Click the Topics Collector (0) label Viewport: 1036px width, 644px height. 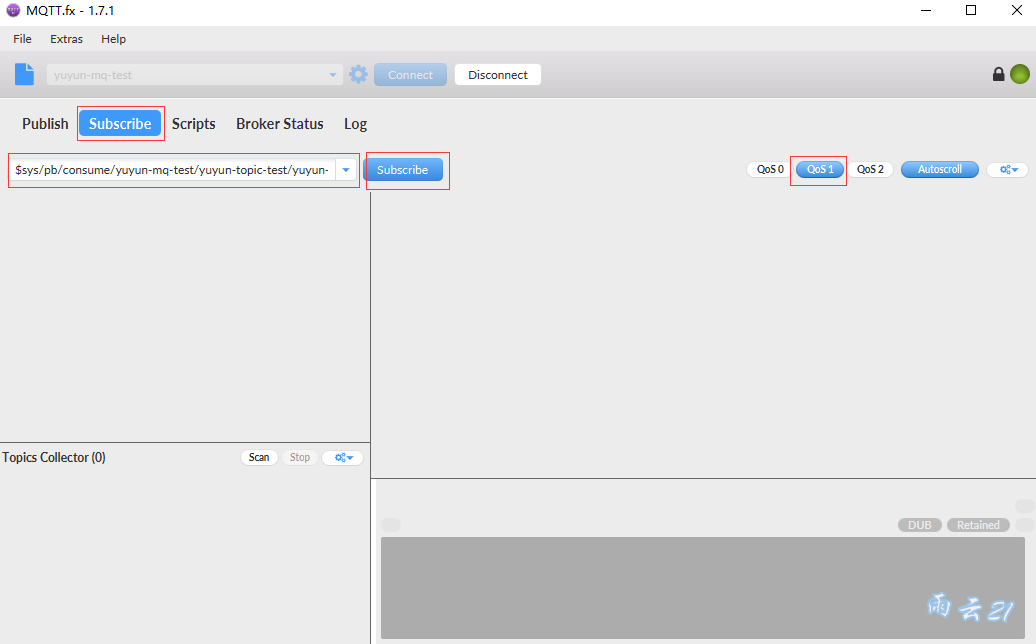click(x=54, y=457)
